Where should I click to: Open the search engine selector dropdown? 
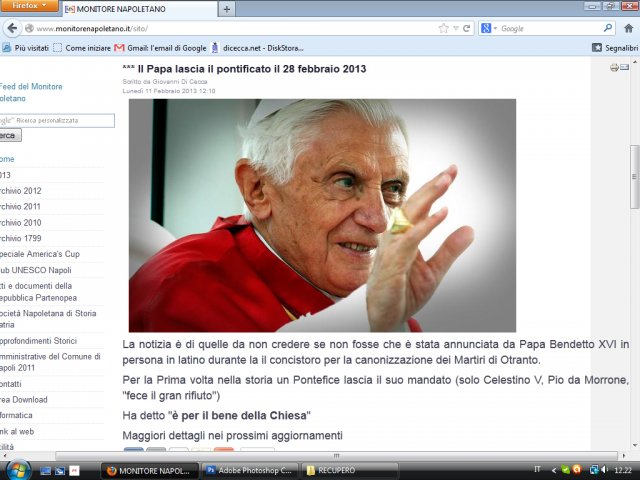click(489, 28)
